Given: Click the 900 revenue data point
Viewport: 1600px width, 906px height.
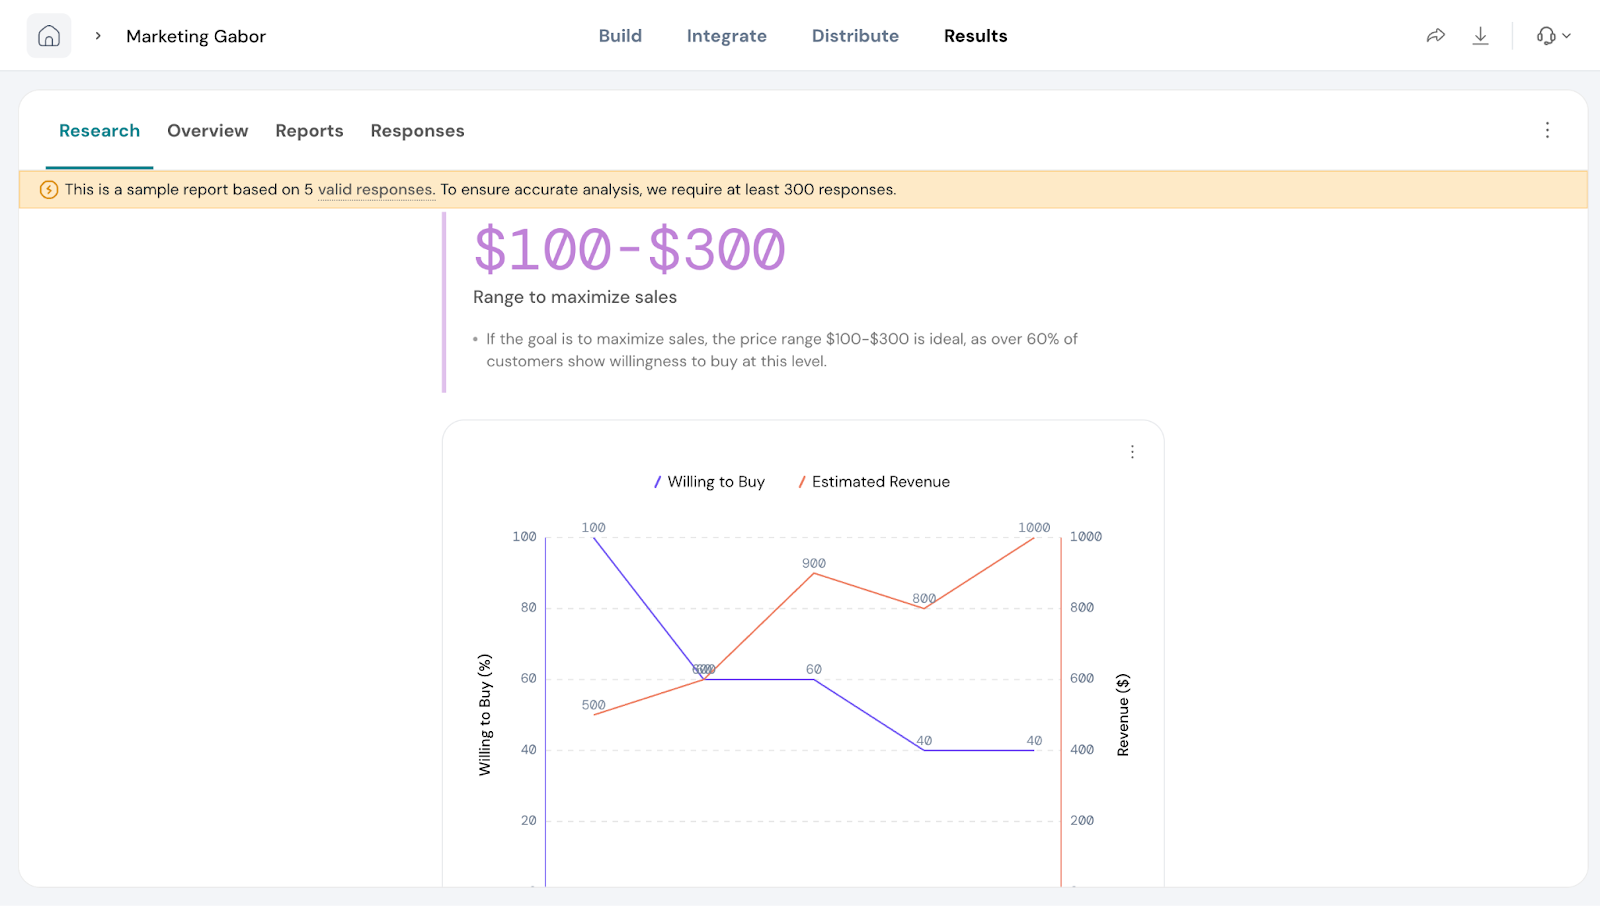Looking at the screenshot, I should 814,573.
